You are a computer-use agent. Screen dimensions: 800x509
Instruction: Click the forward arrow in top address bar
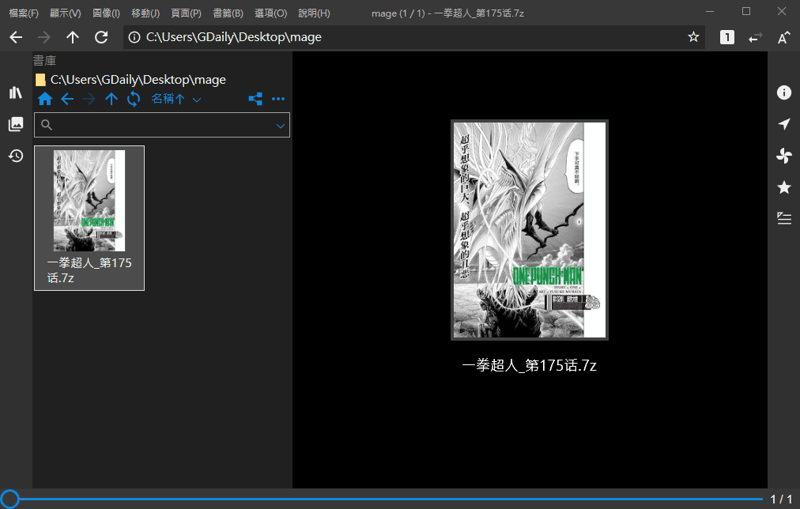44,37
